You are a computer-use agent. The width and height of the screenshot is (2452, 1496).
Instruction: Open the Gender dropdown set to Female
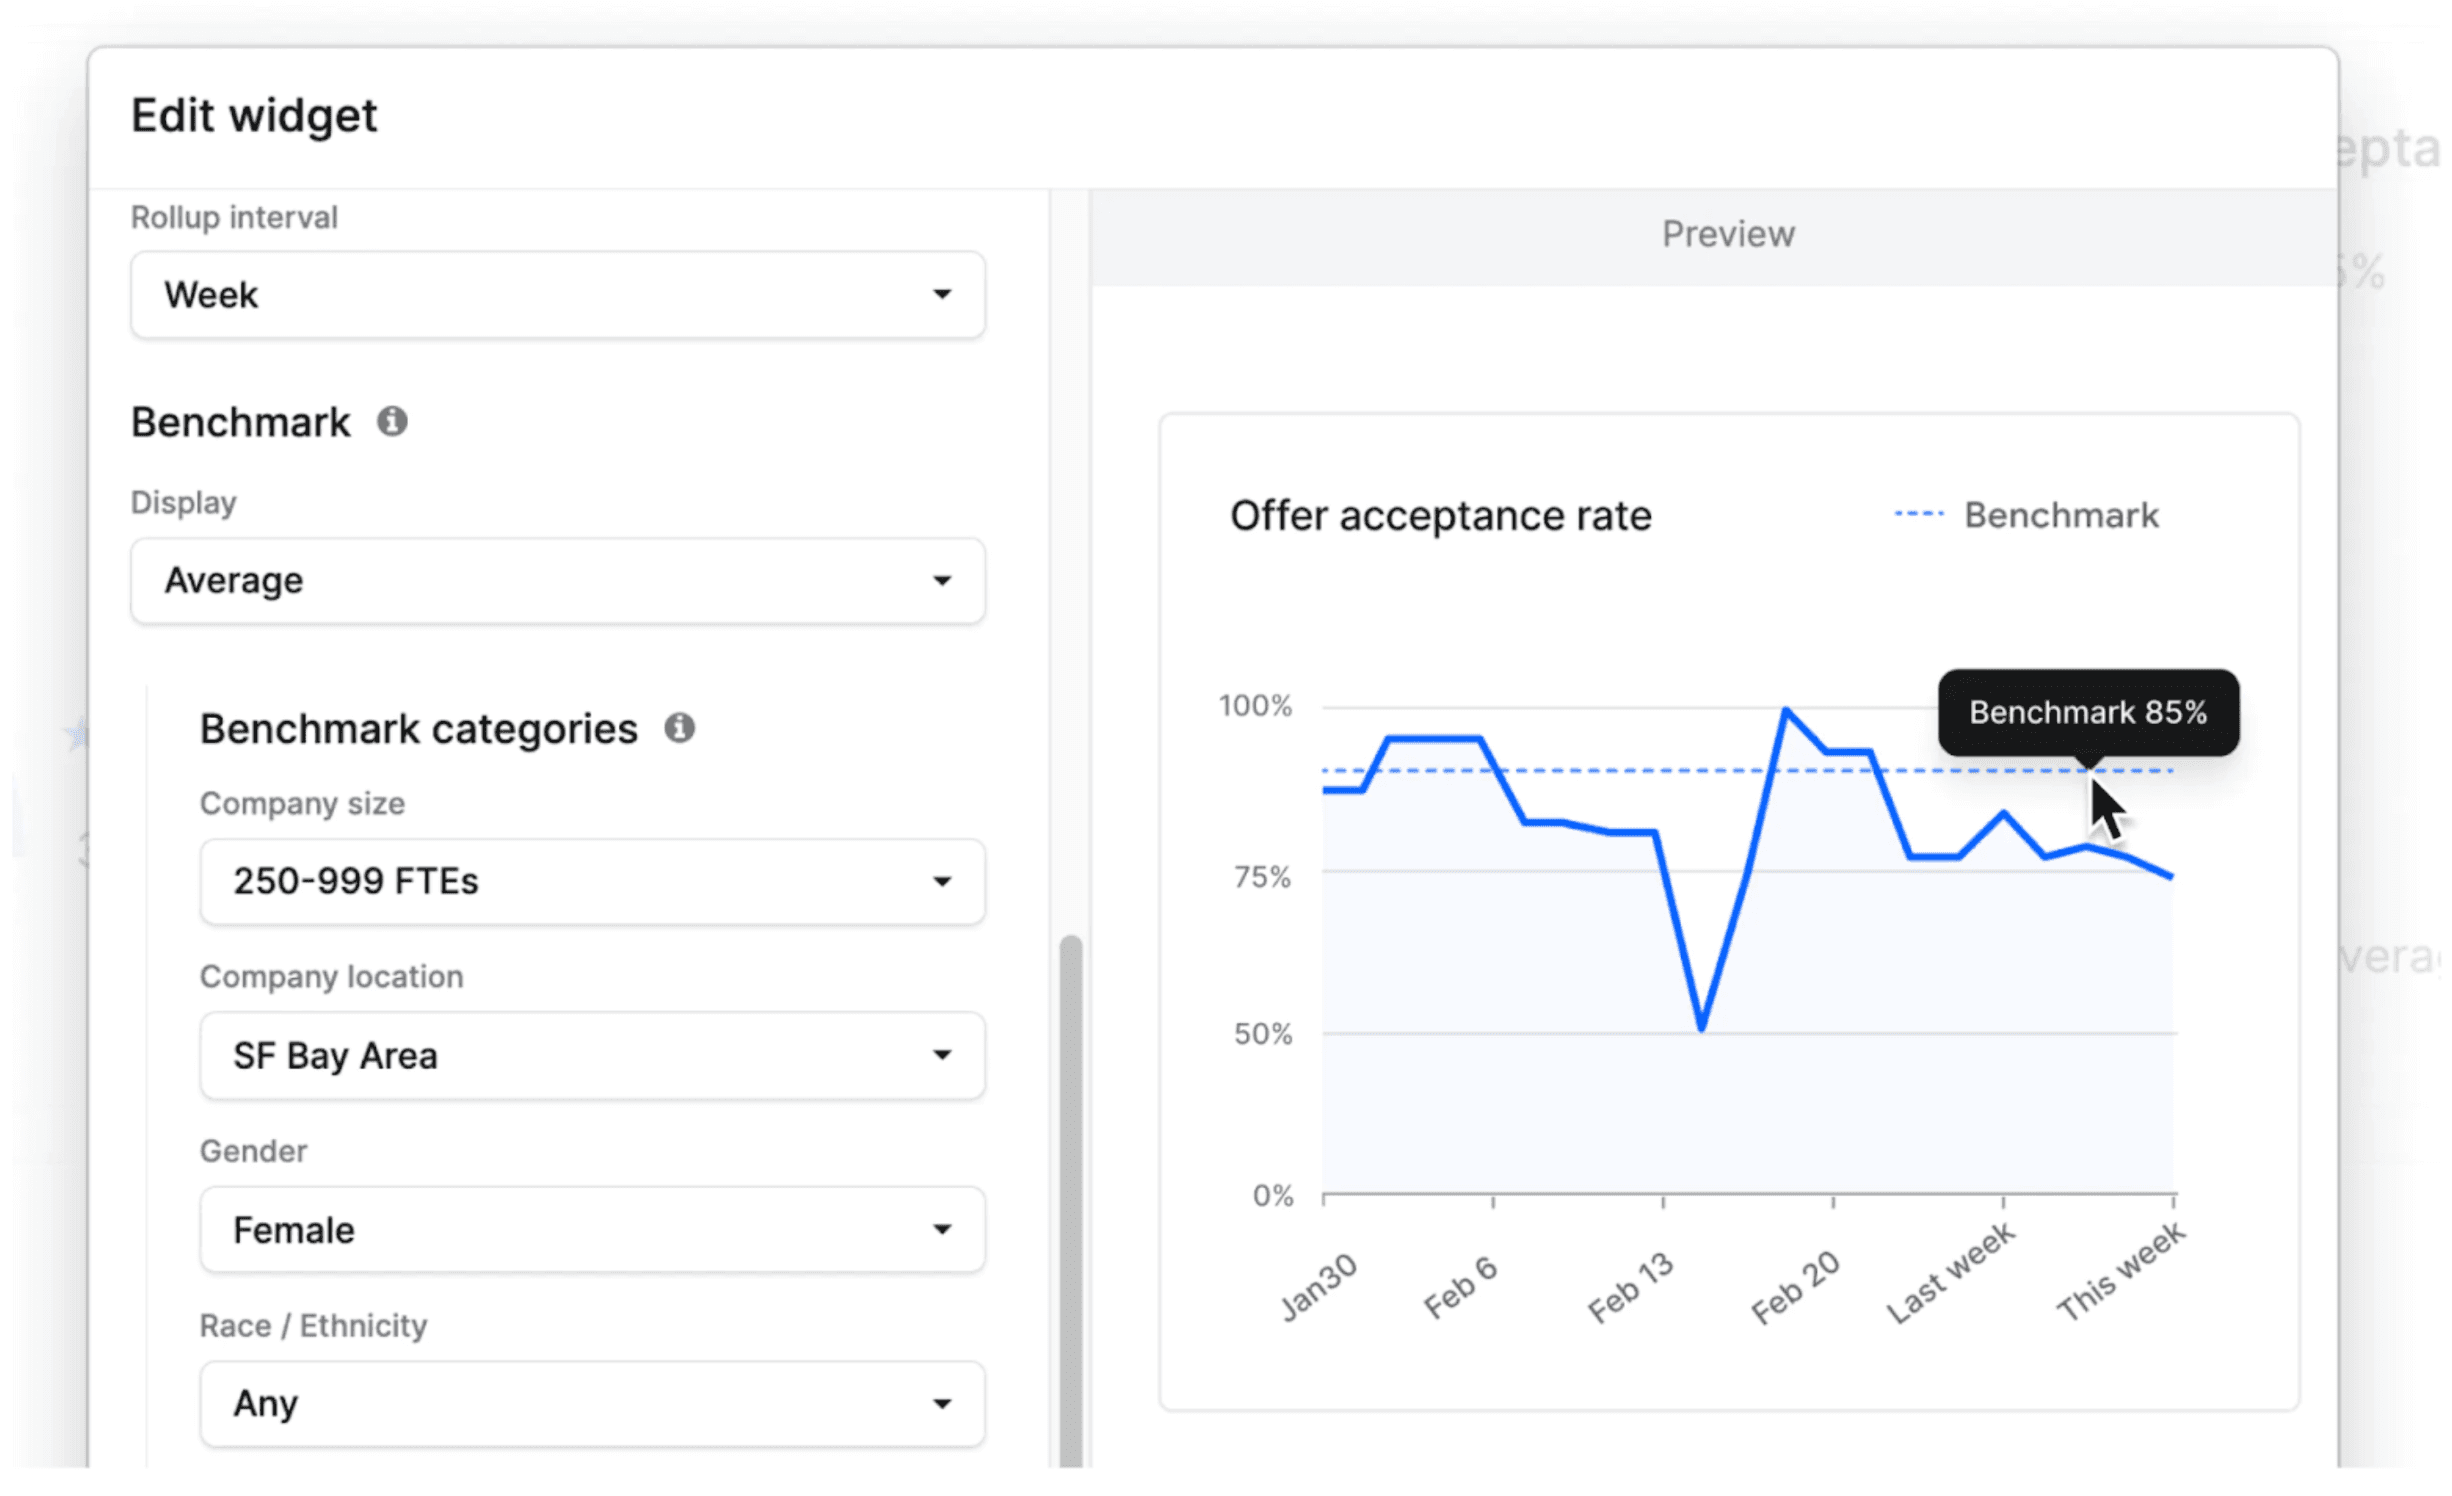point(592,1230)
